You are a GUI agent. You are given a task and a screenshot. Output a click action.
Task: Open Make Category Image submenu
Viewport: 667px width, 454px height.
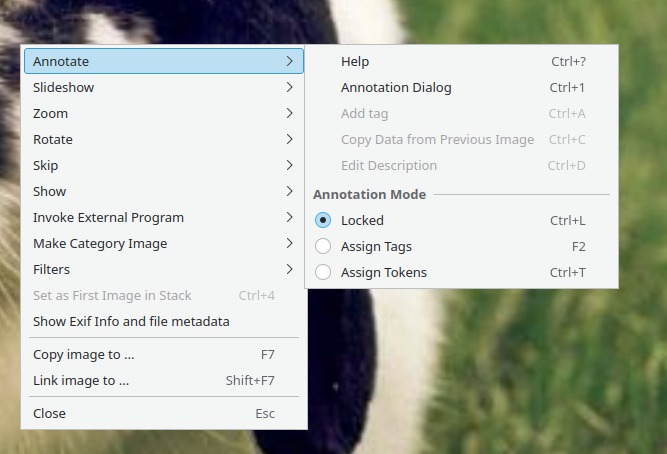(164, 243)
